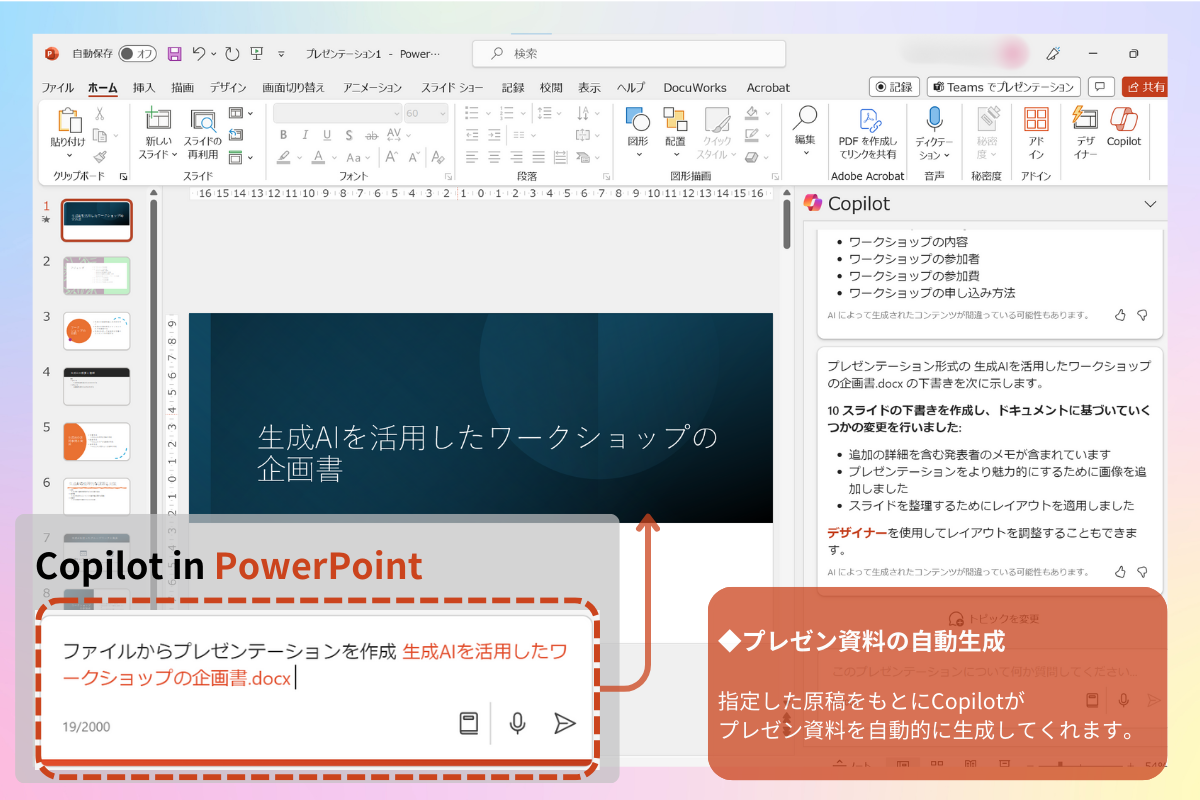This screenshot has width=1200, height=800.
Task: Click the pen icon beside window controls
Action: tap(1053, 54)
